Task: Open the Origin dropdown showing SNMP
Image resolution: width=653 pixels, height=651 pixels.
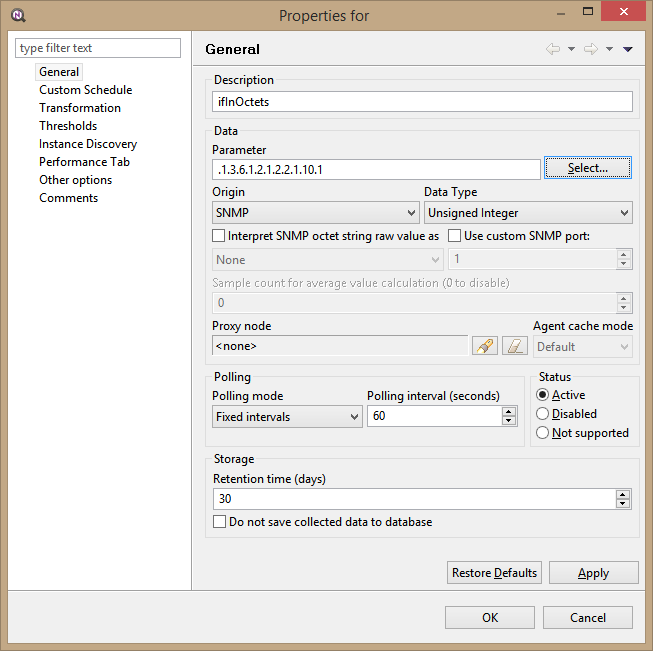Action: pos(316,213)
